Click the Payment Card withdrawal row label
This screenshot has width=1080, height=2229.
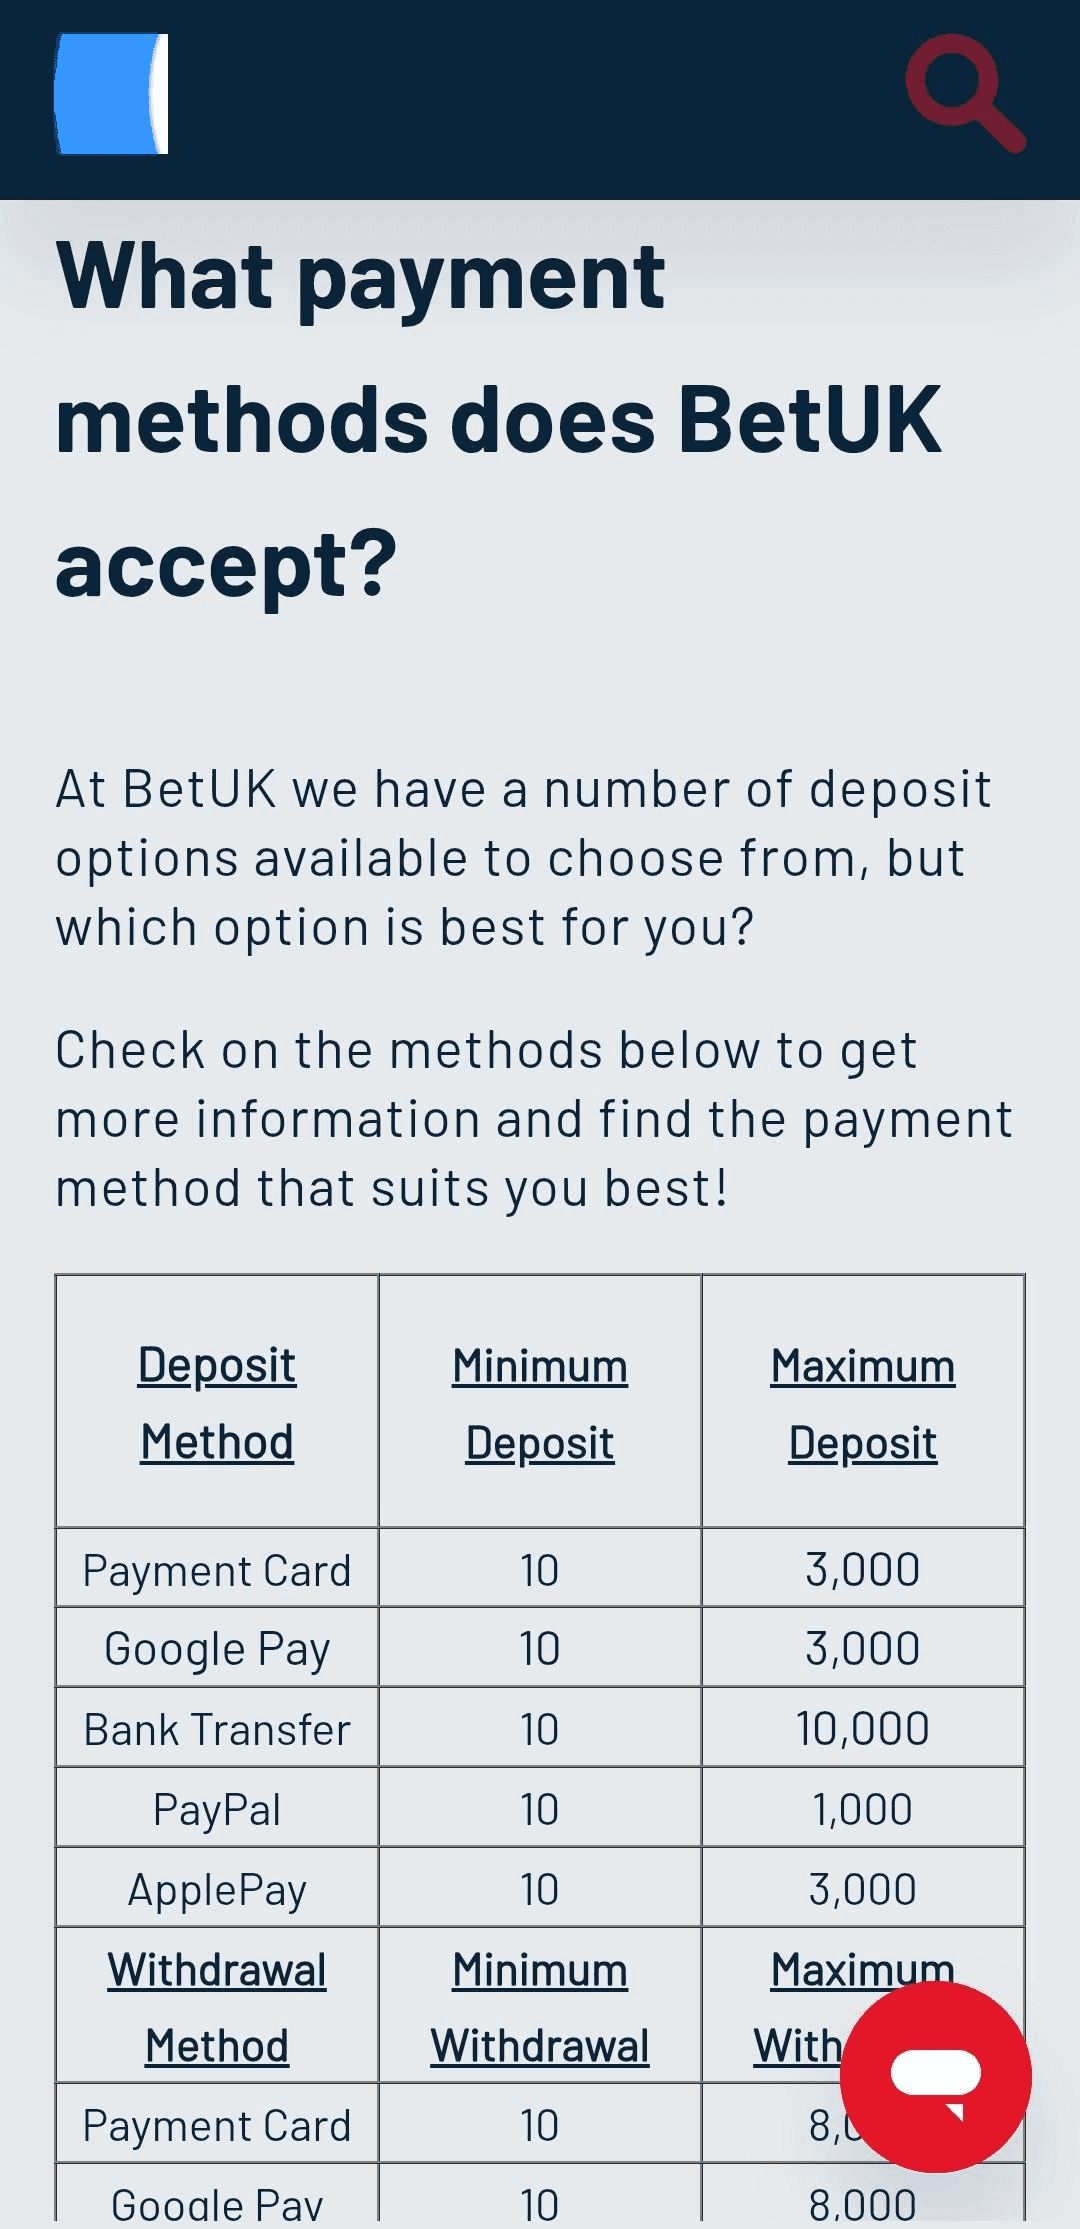pos(217,2125)
